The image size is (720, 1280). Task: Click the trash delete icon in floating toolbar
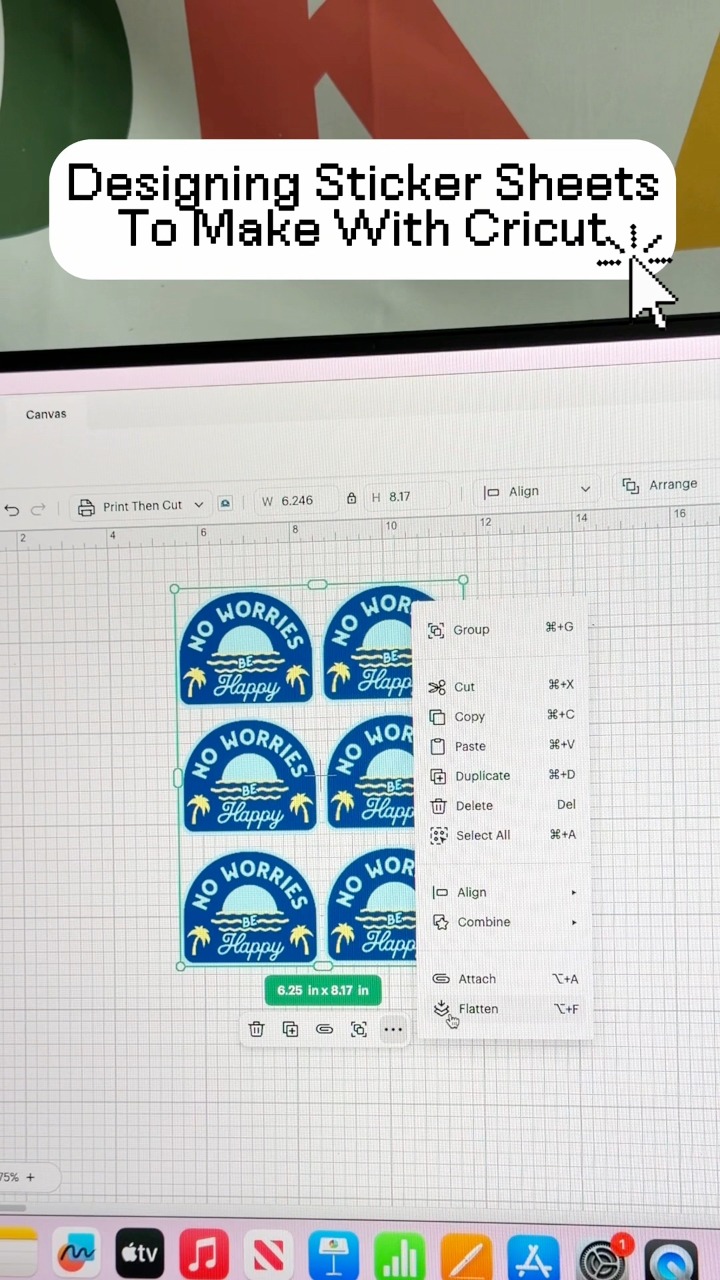pos(256,1029)
